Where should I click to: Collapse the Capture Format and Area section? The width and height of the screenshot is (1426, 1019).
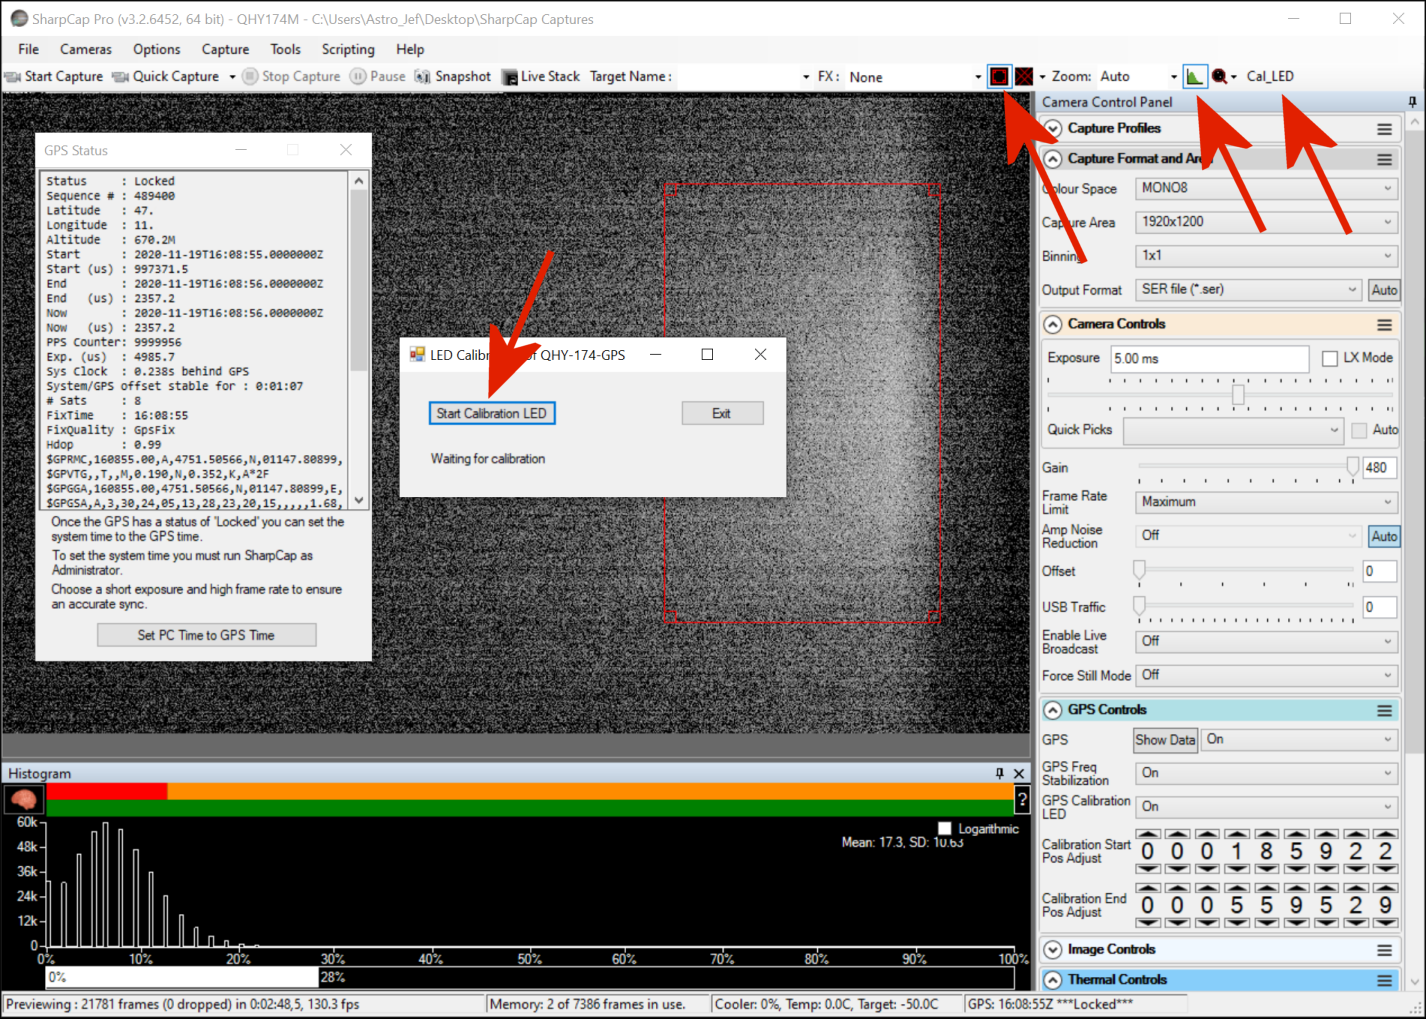tap(1053, 159)
